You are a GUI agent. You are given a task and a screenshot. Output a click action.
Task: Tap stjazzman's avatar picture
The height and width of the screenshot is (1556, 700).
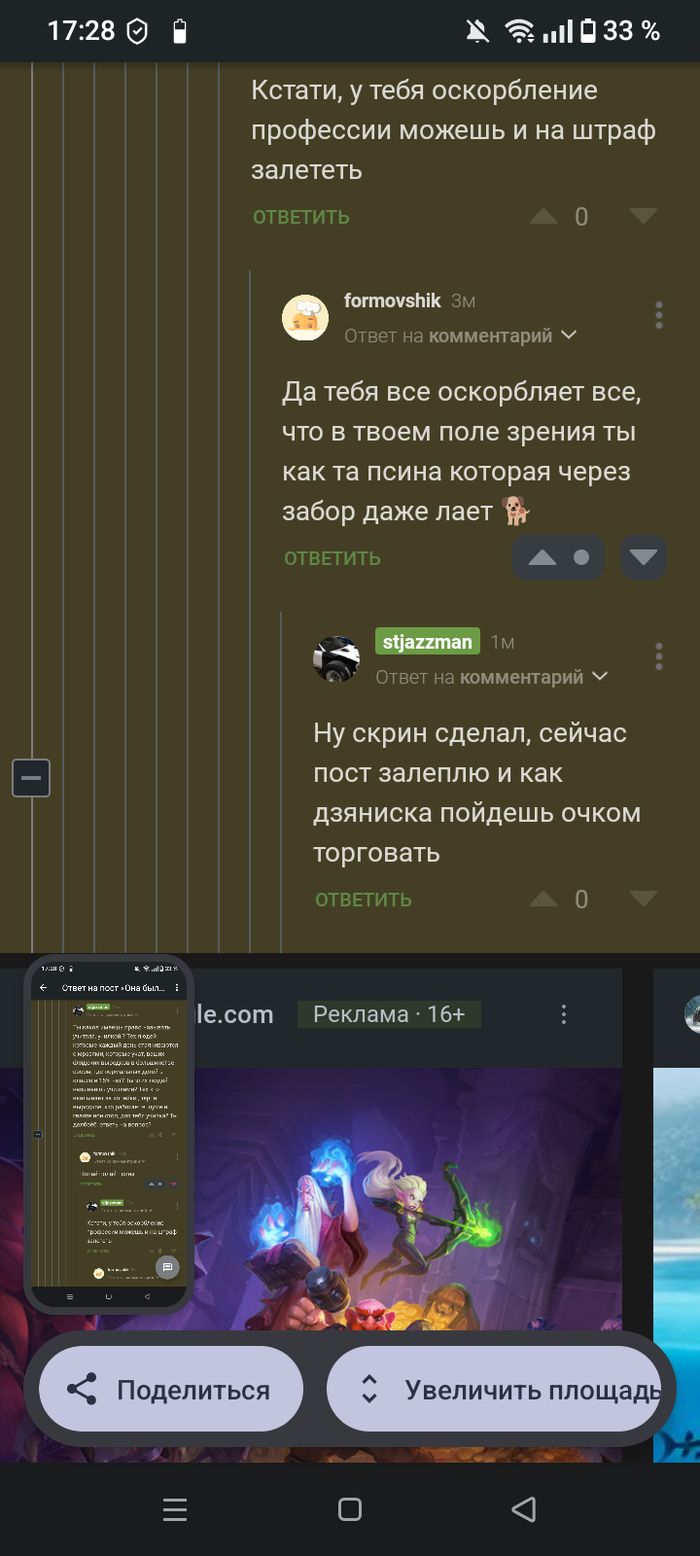click(x=336, y=659)
